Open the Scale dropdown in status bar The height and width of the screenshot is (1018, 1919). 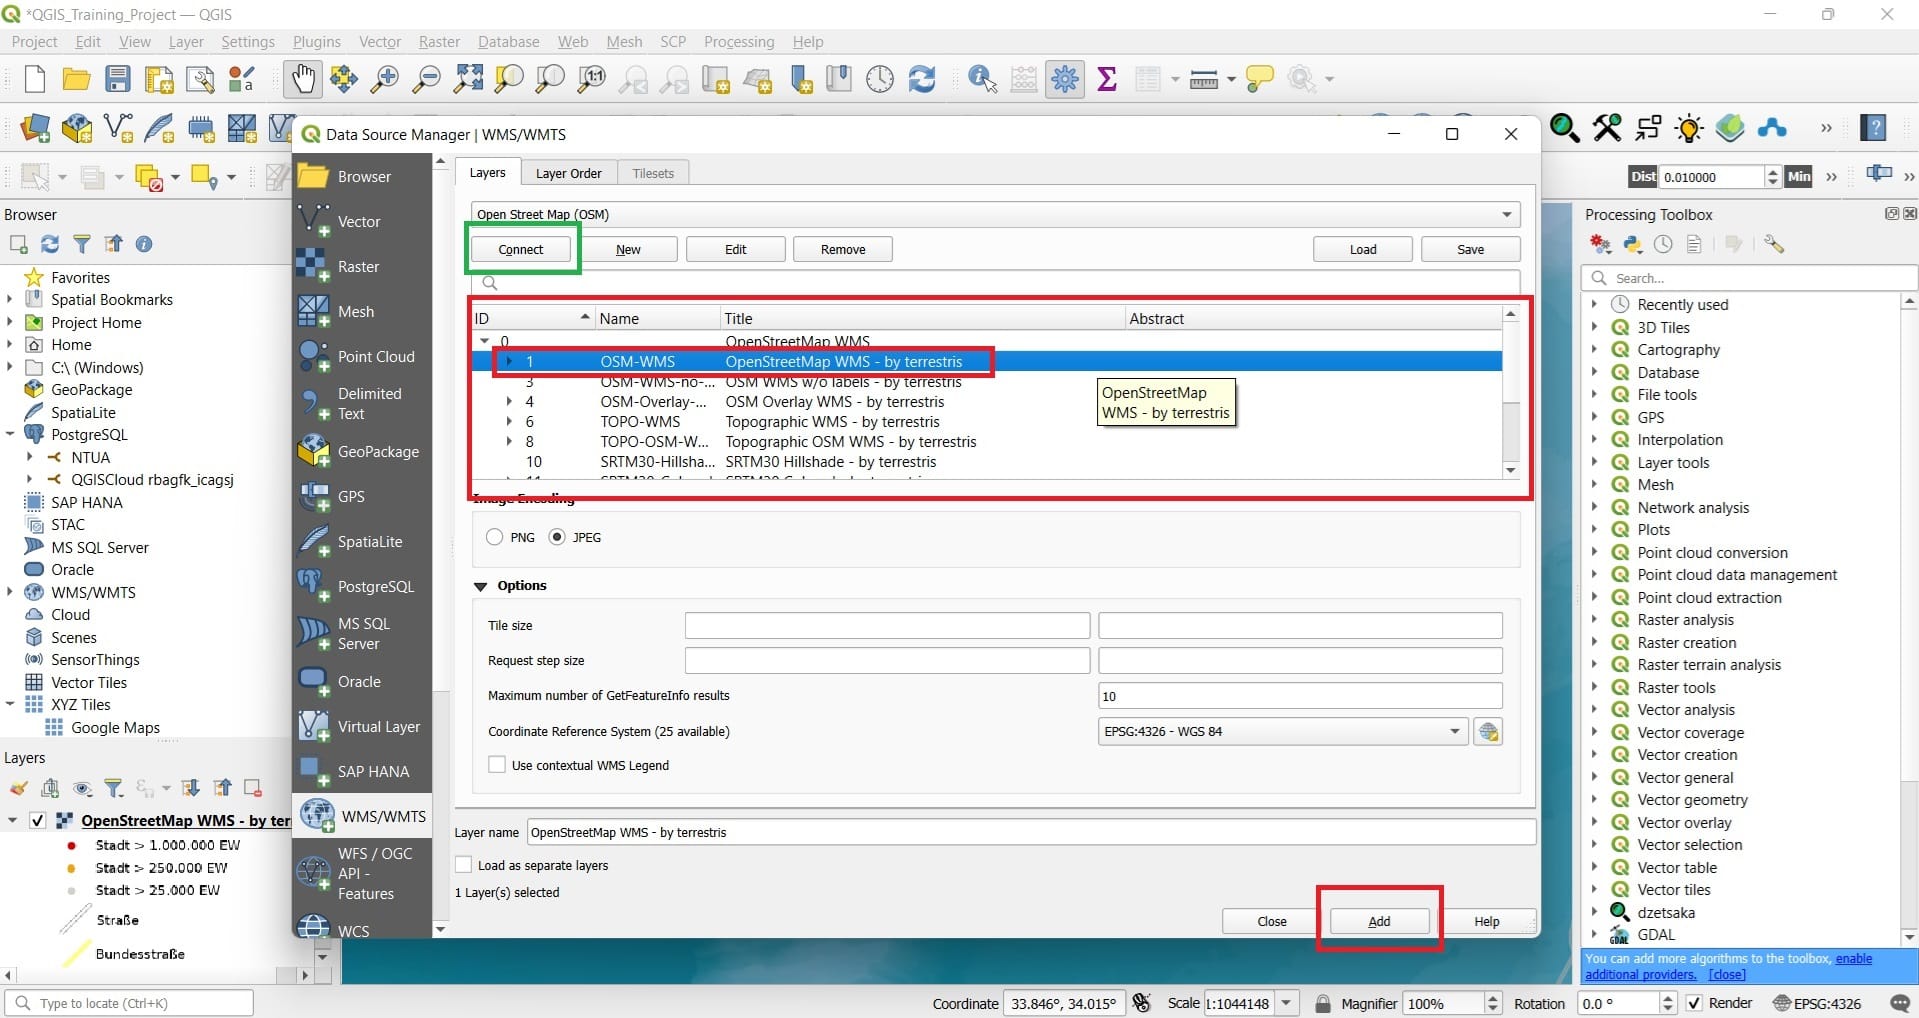pos(1287,1003)
